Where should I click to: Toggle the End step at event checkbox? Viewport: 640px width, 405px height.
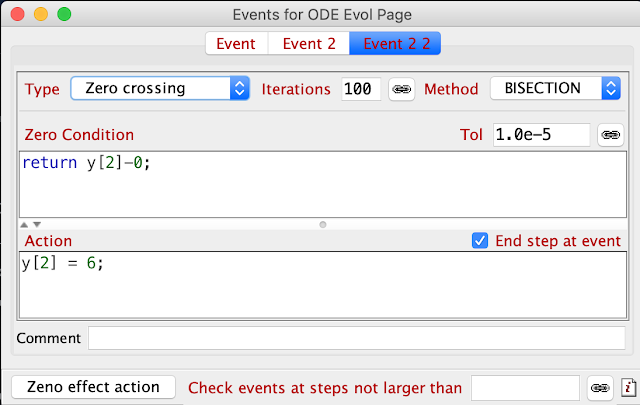click(480, 241)
